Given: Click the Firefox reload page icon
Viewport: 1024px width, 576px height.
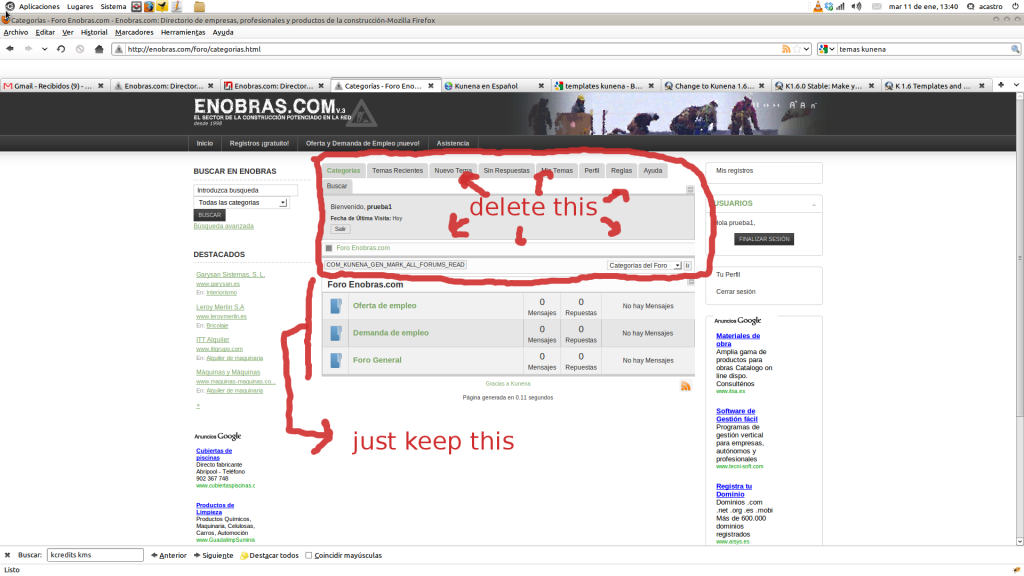Looking at the screenshot, I should [61, 49].
